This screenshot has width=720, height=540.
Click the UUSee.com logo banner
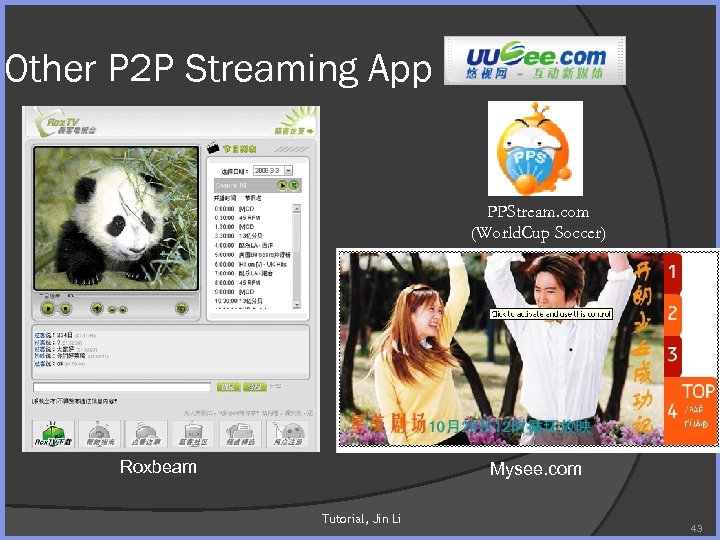tap(534, 61)
